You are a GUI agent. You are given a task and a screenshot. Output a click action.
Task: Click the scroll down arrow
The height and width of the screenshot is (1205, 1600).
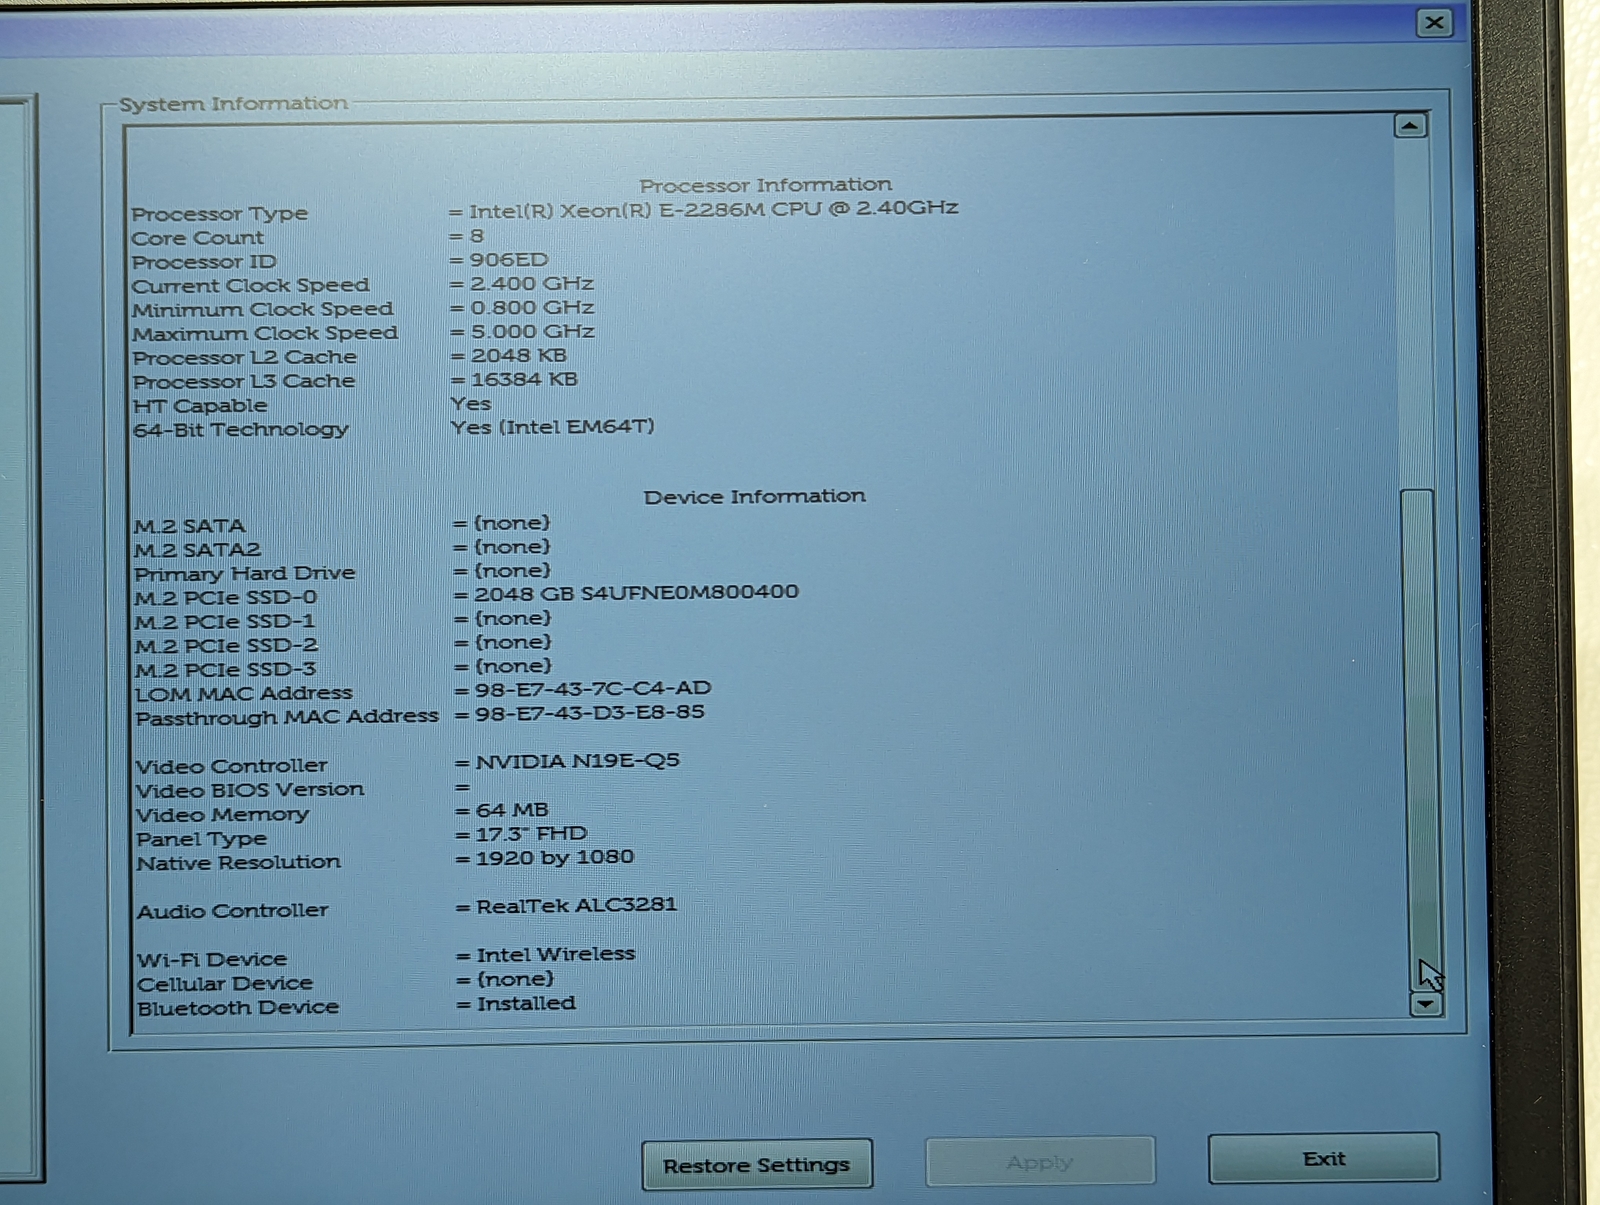pos(1426,1003)
